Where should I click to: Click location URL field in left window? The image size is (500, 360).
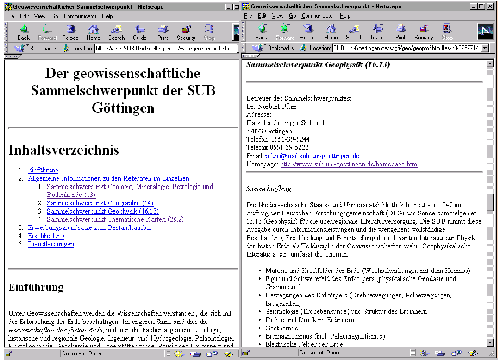click(x=166, y=48)
